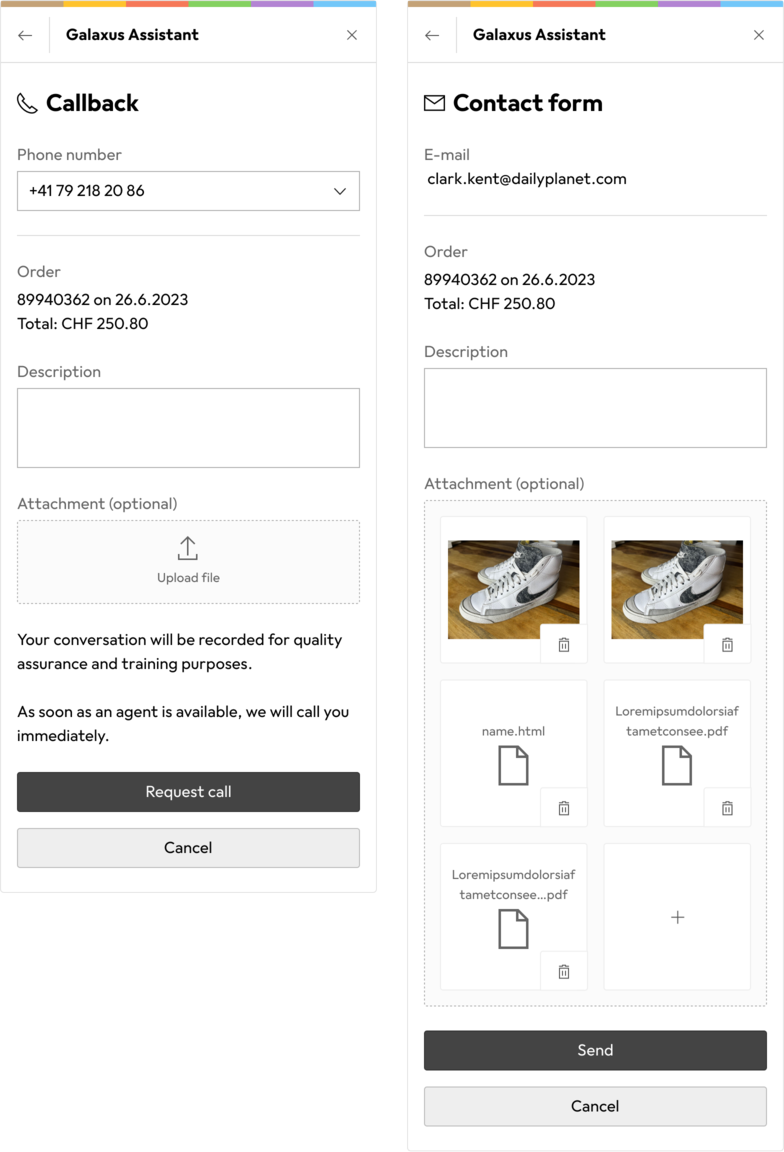Go back in the Callback panel
The height and width of the screenshot is (1152, 784).
pos(25,35)
